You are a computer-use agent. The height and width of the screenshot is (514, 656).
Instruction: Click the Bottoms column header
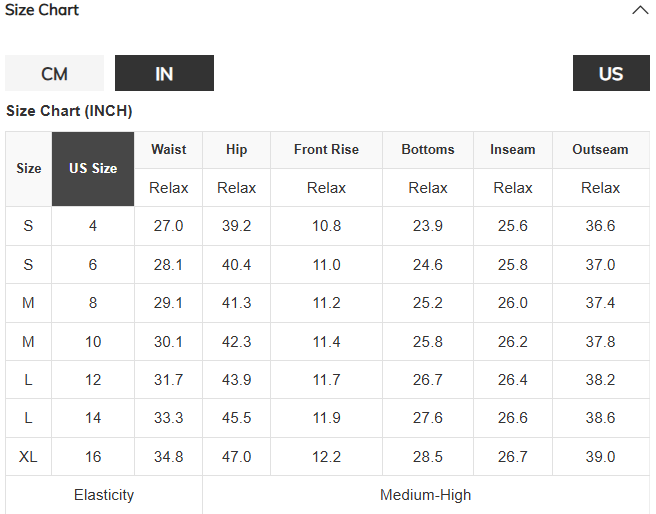click(428, 150)
